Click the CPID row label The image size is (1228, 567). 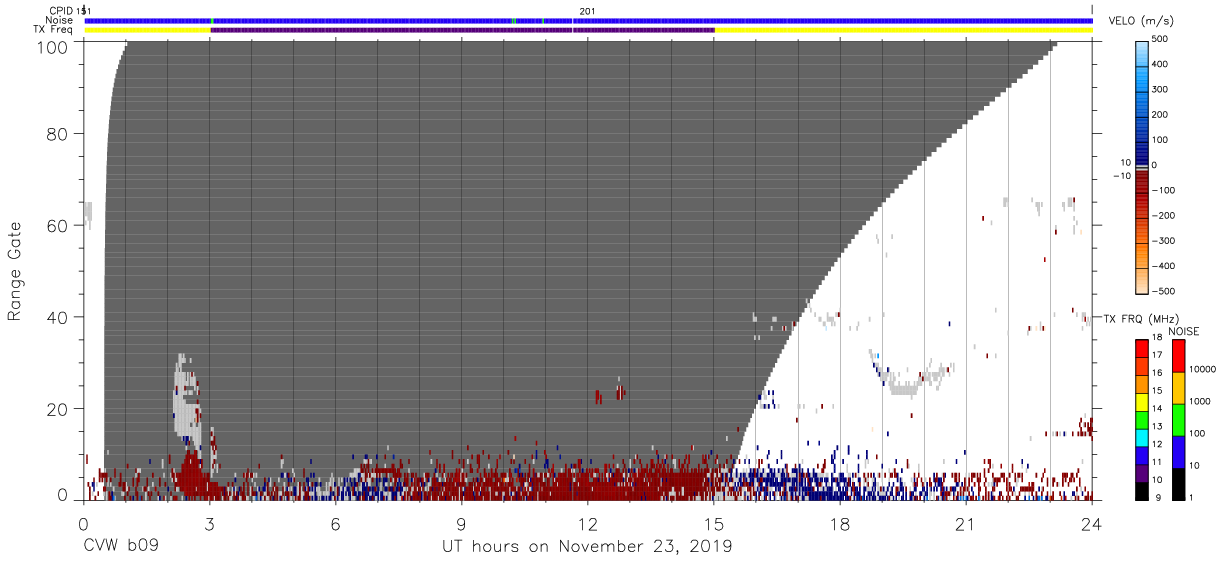(59, 11)
